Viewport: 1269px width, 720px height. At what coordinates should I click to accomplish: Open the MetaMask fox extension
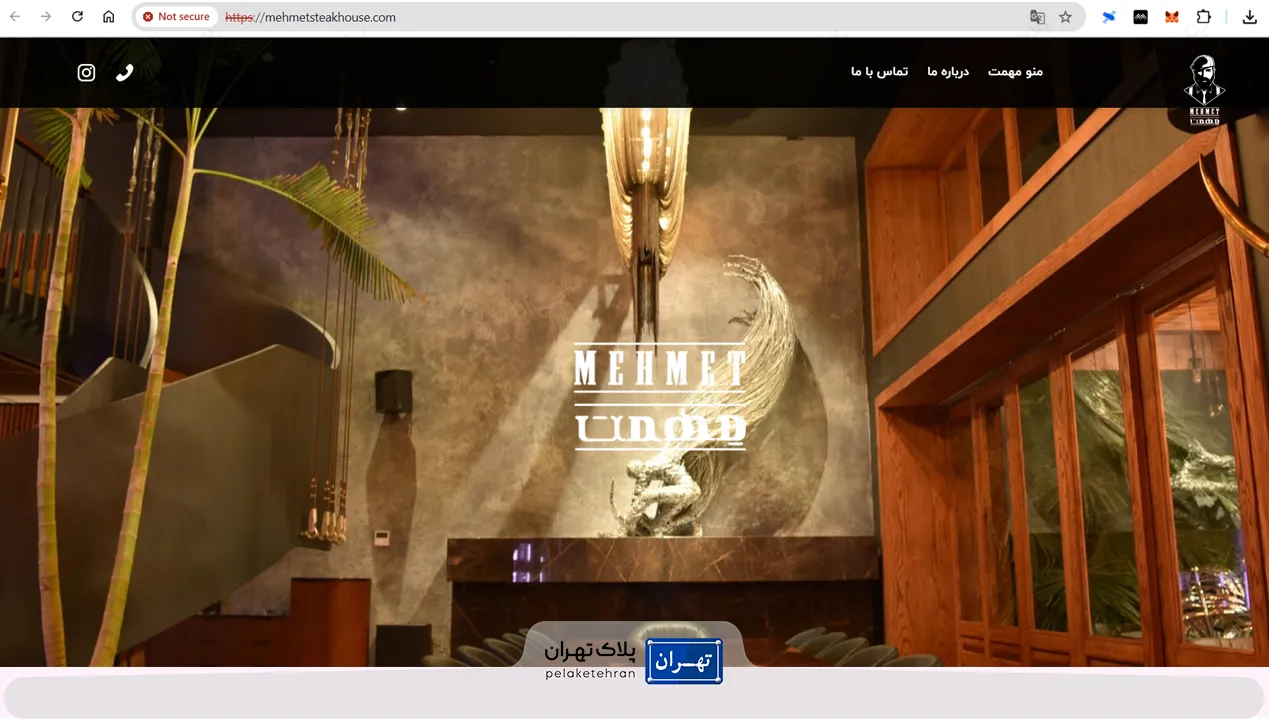pyautogui.click(x=1172, y=17)
